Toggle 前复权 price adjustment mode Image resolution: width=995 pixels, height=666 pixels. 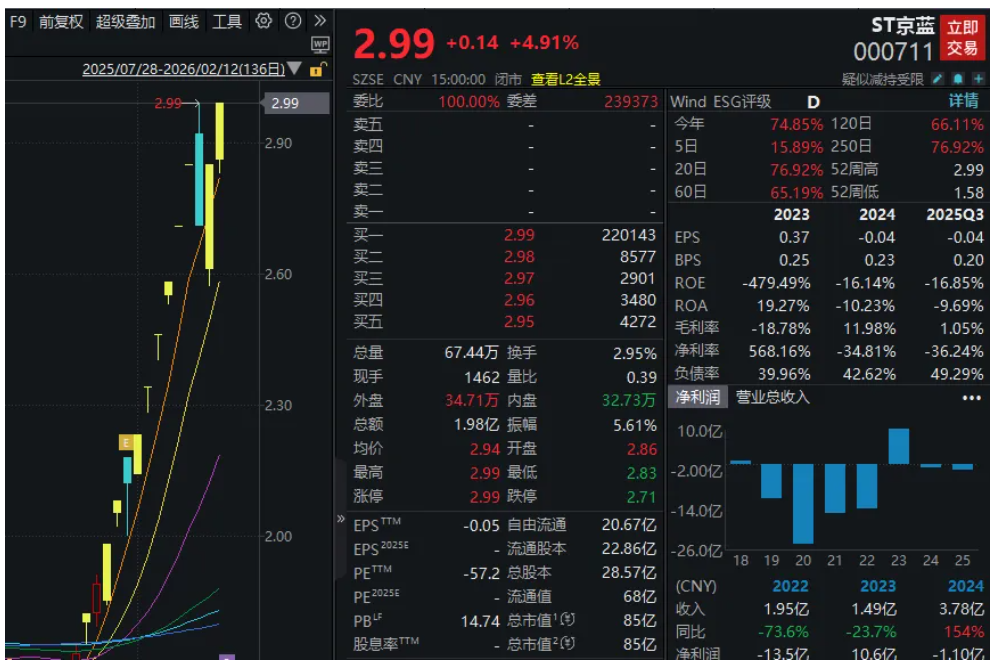pyautogui.click(x=62, y=21)
